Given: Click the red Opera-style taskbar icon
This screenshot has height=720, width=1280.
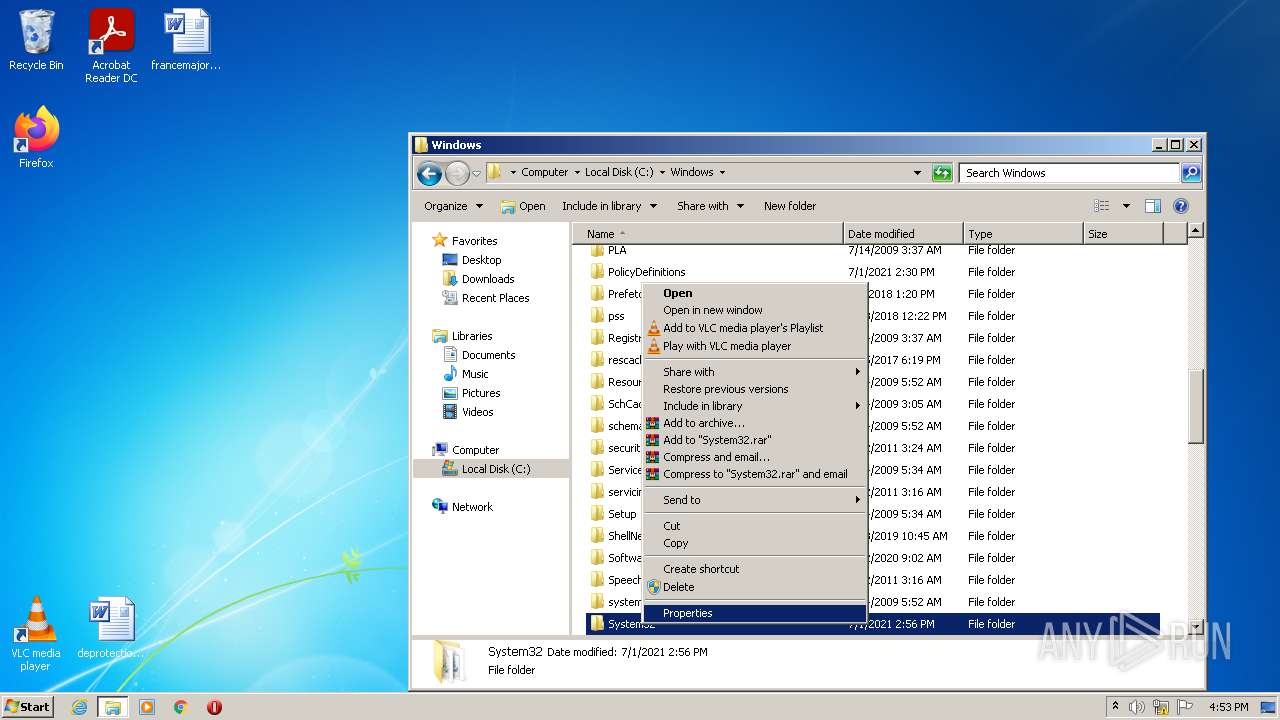Looking at the screenshot, I should click(214, 707).
